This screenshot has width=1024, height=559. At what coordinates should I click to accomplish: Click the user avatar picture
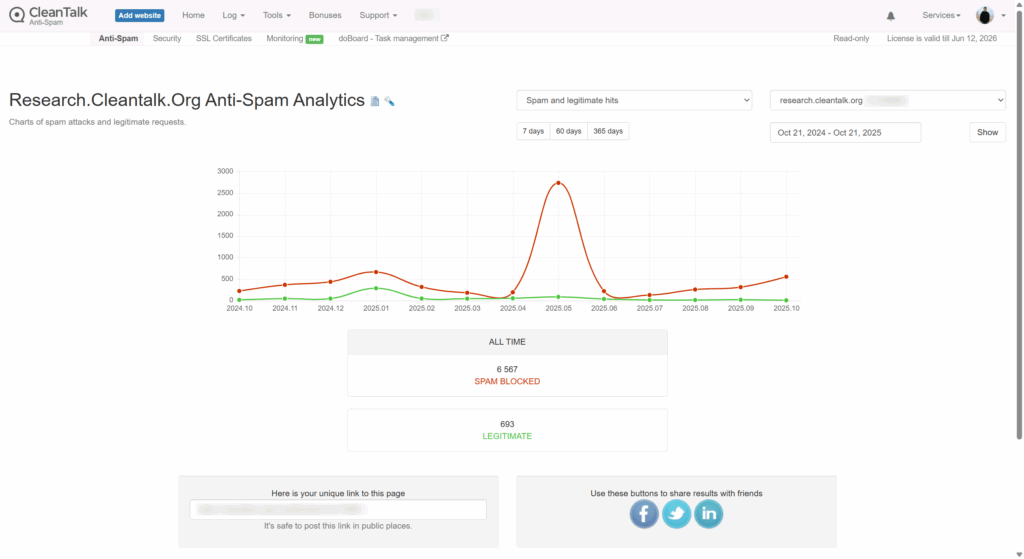pyautogui.click(x=985, y=15)
